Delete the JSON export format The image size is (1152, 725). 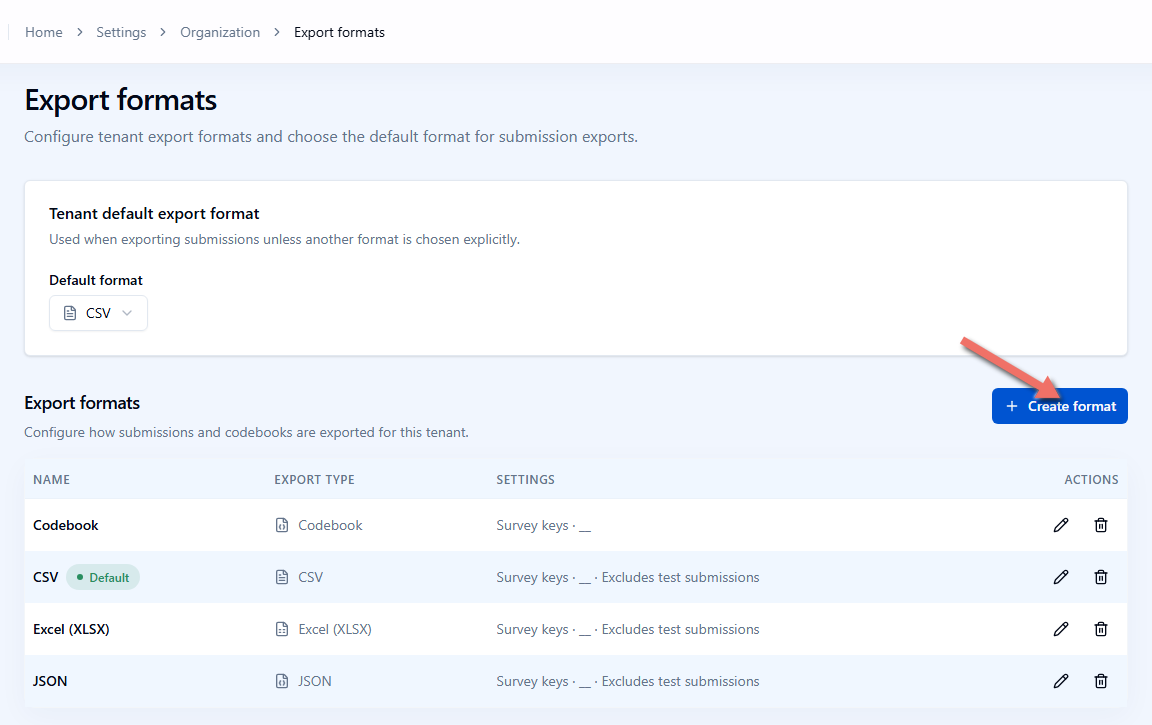tap(1101, 682)
